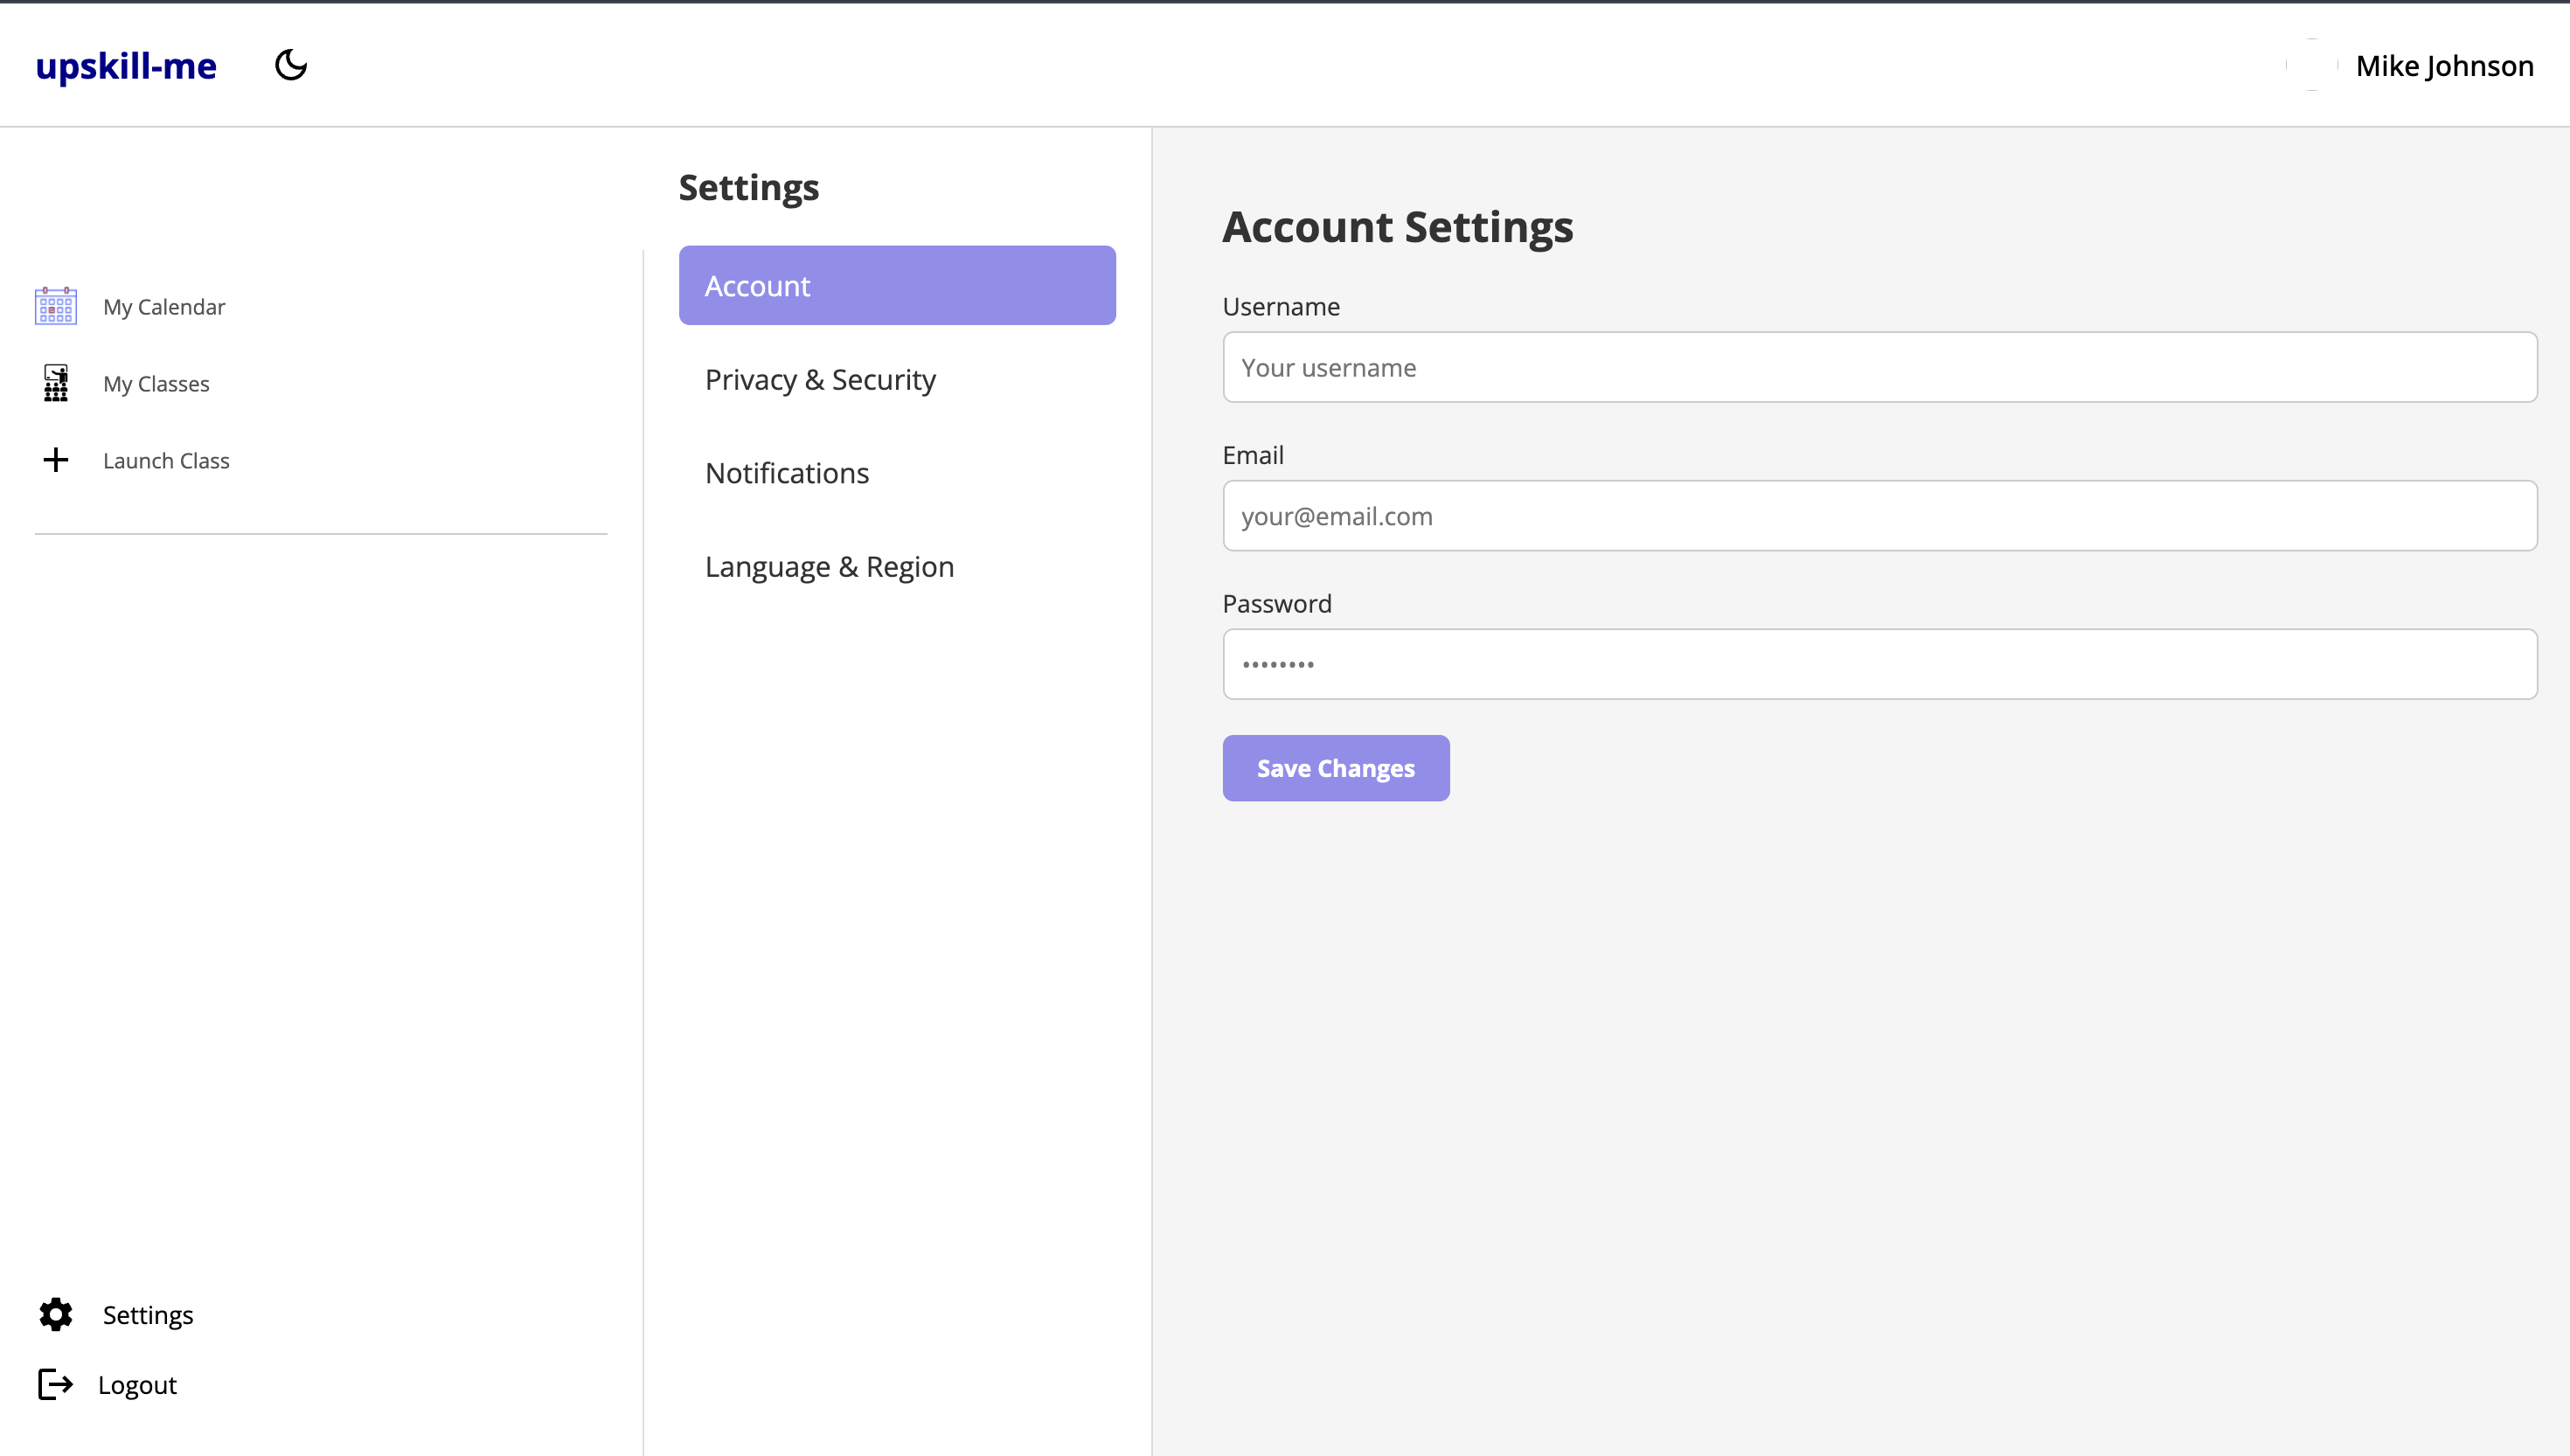Select the Account settings tab
Screen dimensions: 2570x1456
click(896, 285)
